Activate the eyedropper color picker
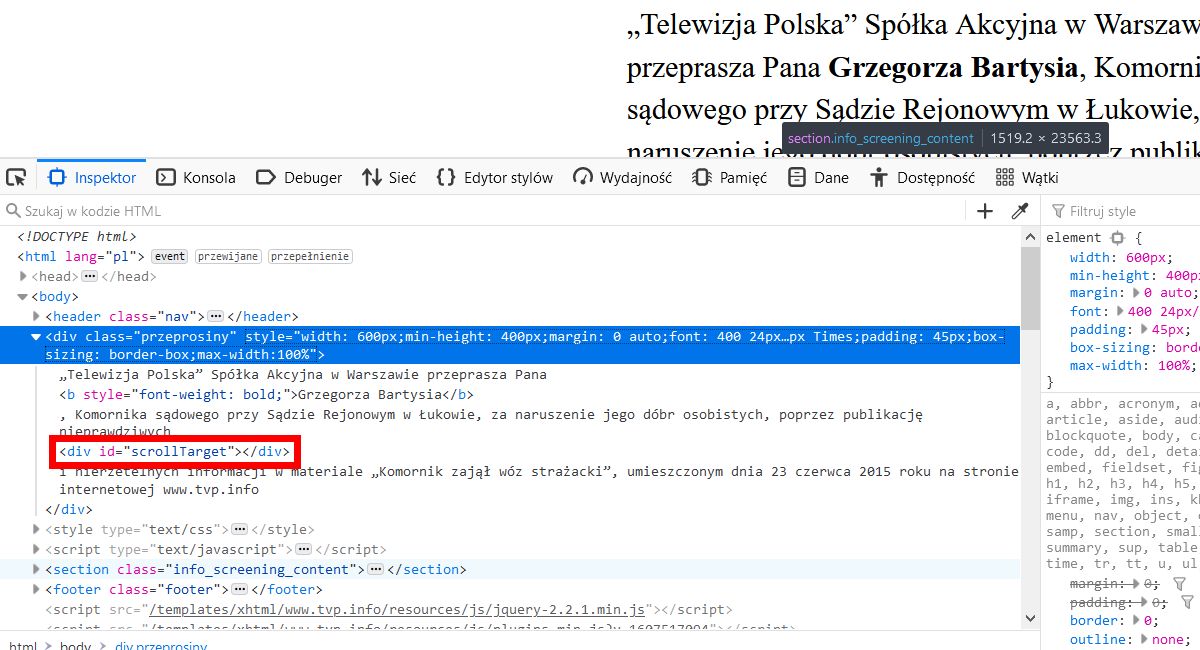 click(x=1021, y=211)
